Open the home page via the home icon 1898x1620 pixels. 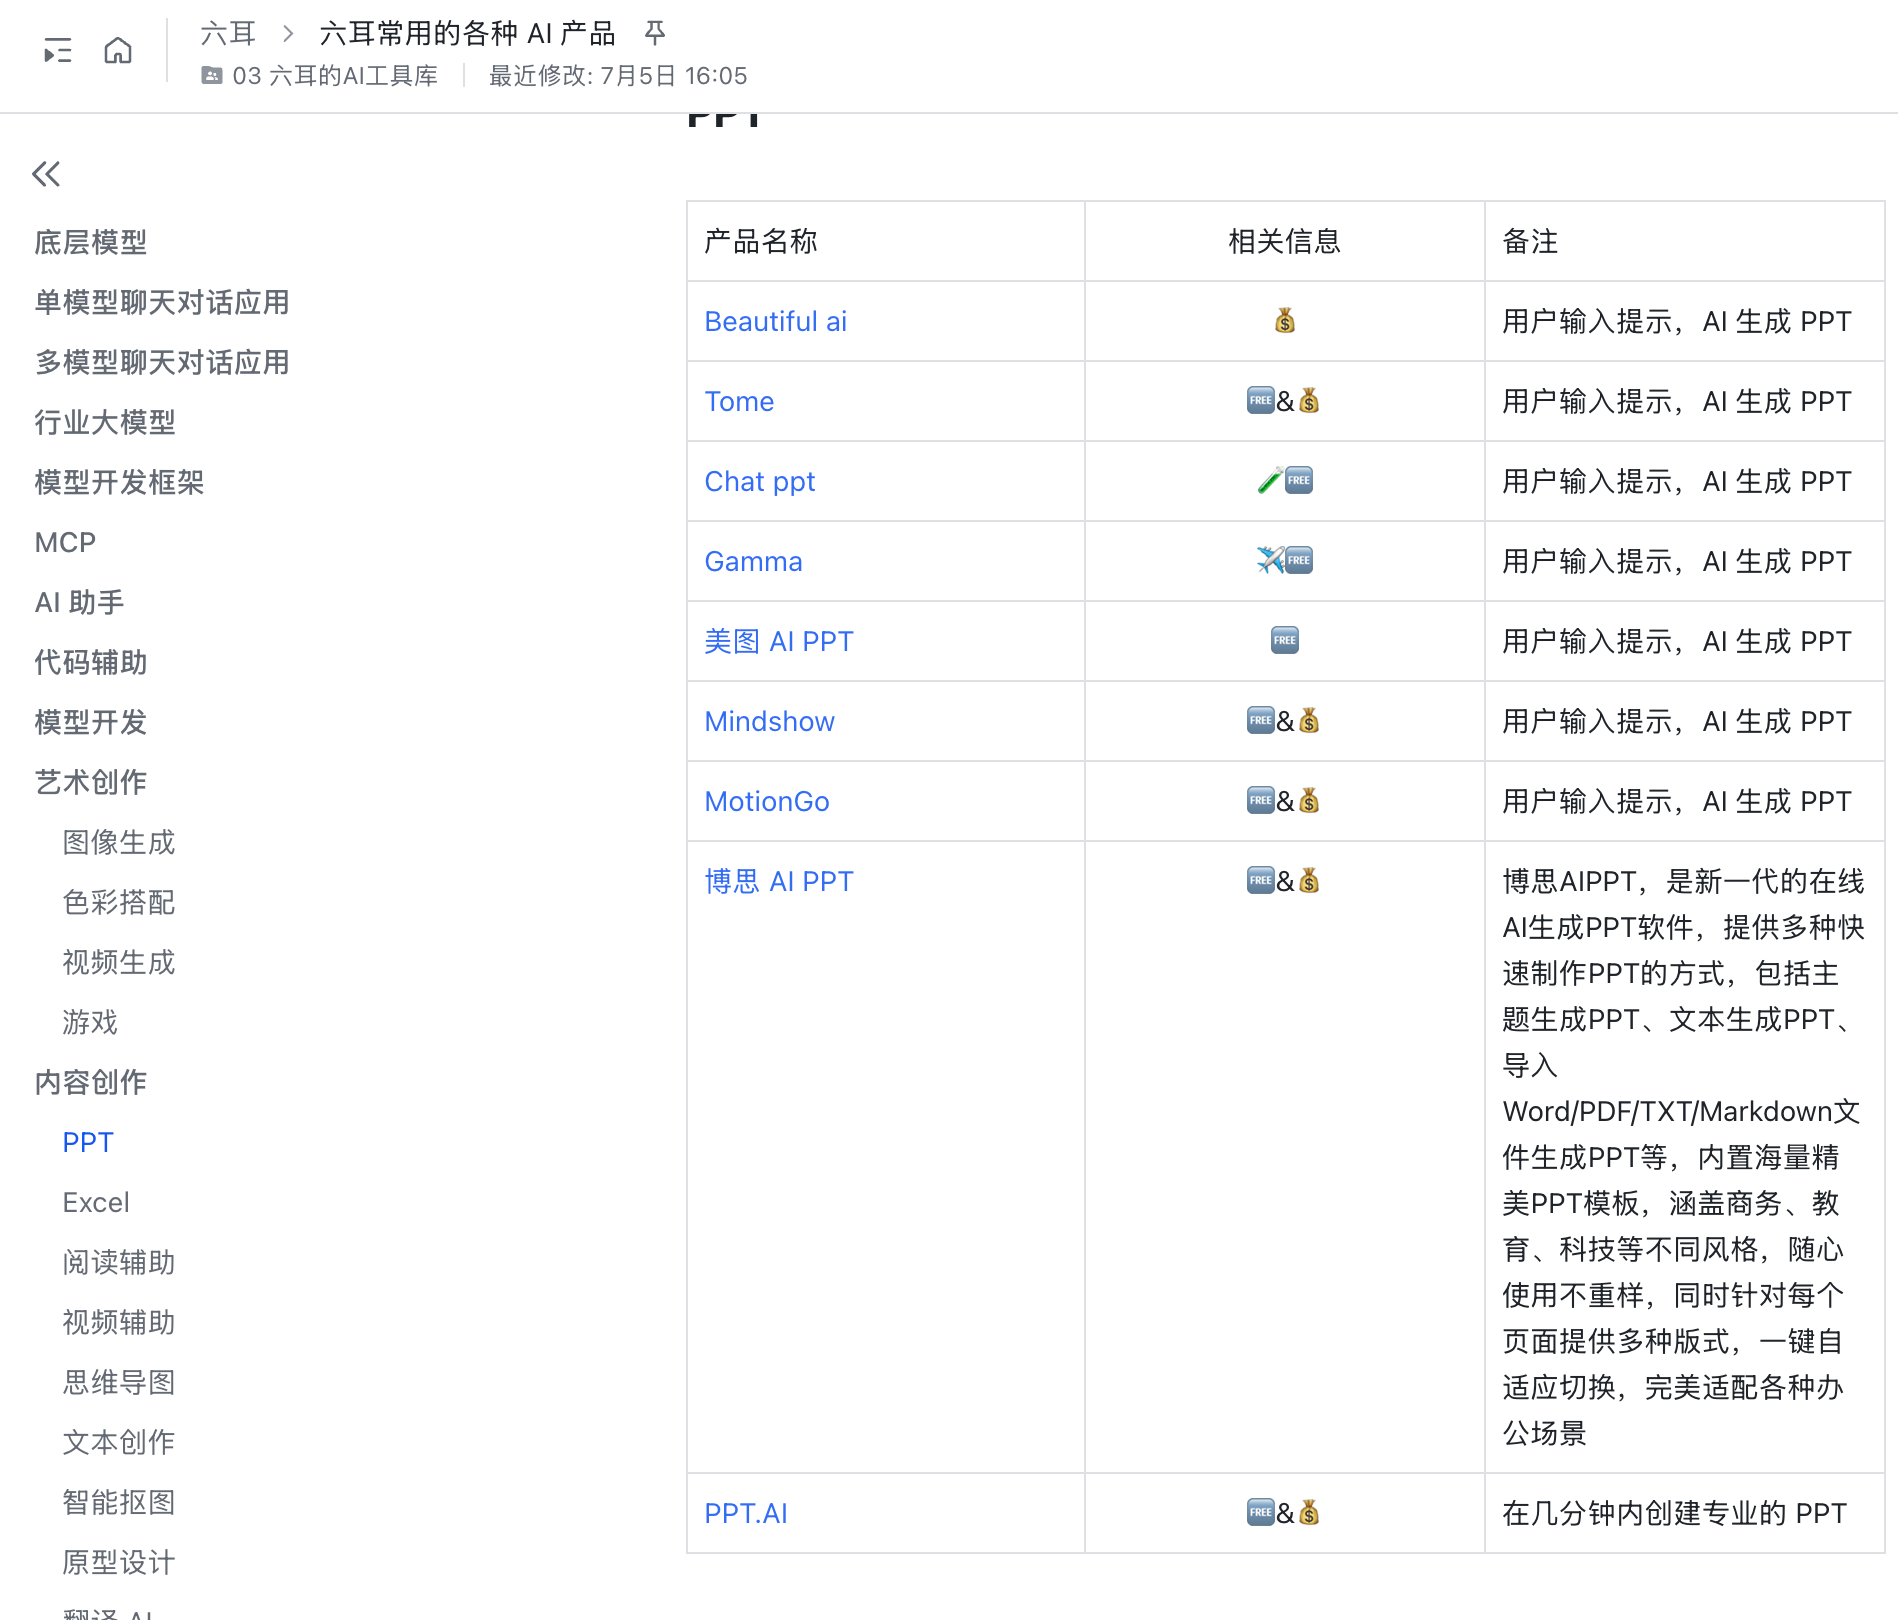coord(117,50)
